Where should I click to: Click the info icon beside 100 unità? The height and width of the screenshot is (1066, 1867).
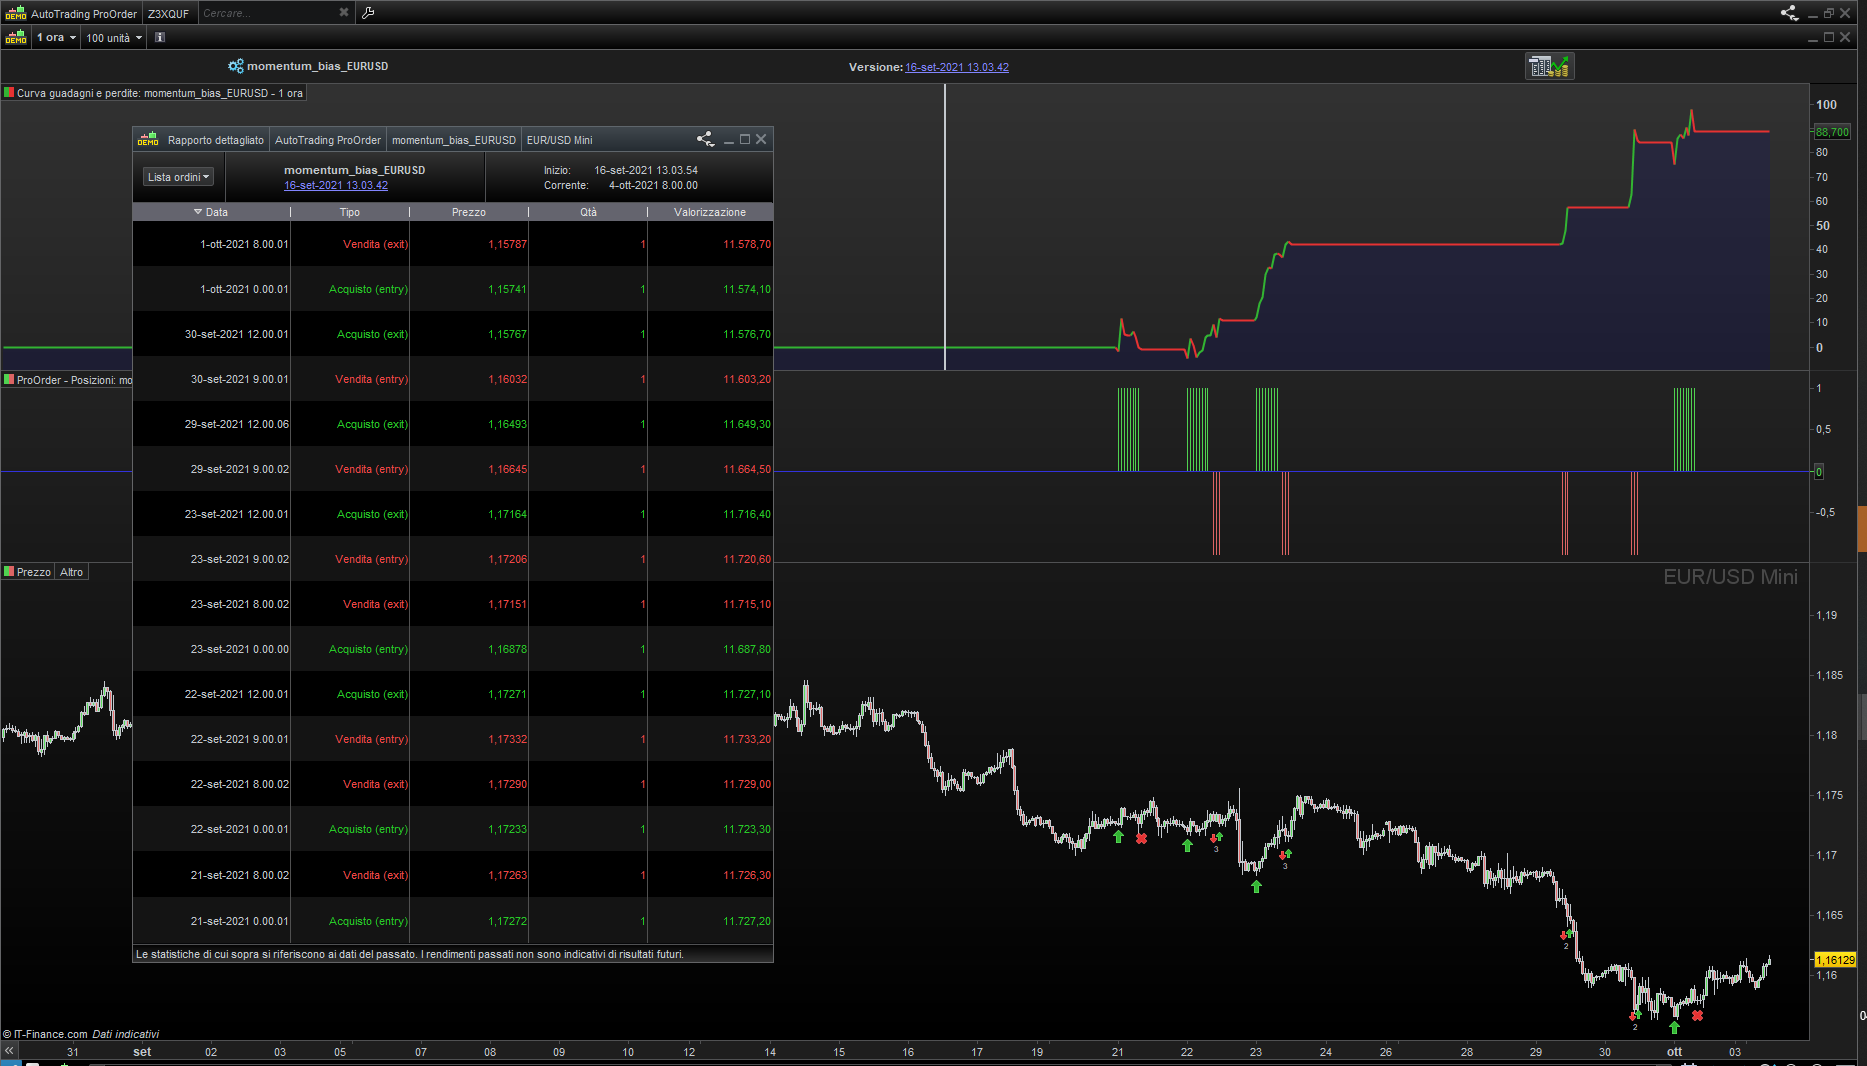(160, 38)
